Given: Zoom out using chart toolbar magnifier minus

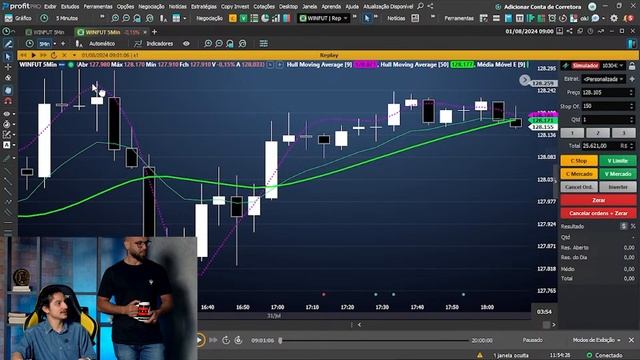Looking at the screenshot, I should [219, 44].
